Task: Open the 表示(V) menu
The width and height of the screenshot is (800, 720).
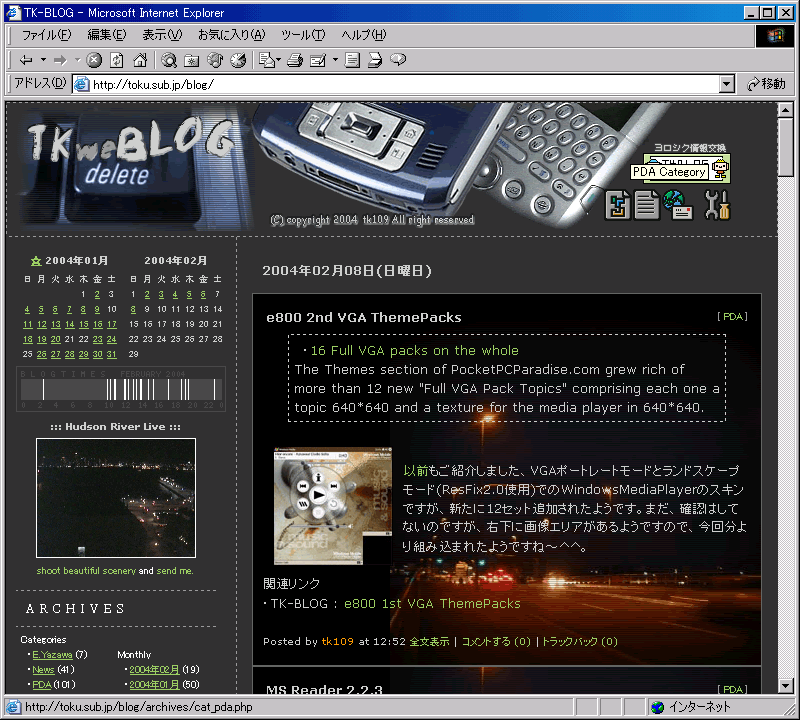Action: [x=162, y=35]
